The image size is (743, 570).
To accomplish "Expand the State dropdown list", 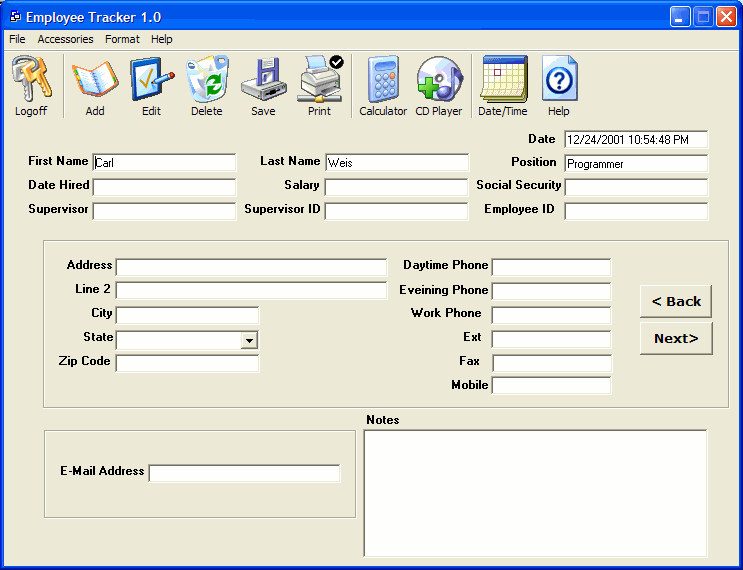I will tap(249, 341).
